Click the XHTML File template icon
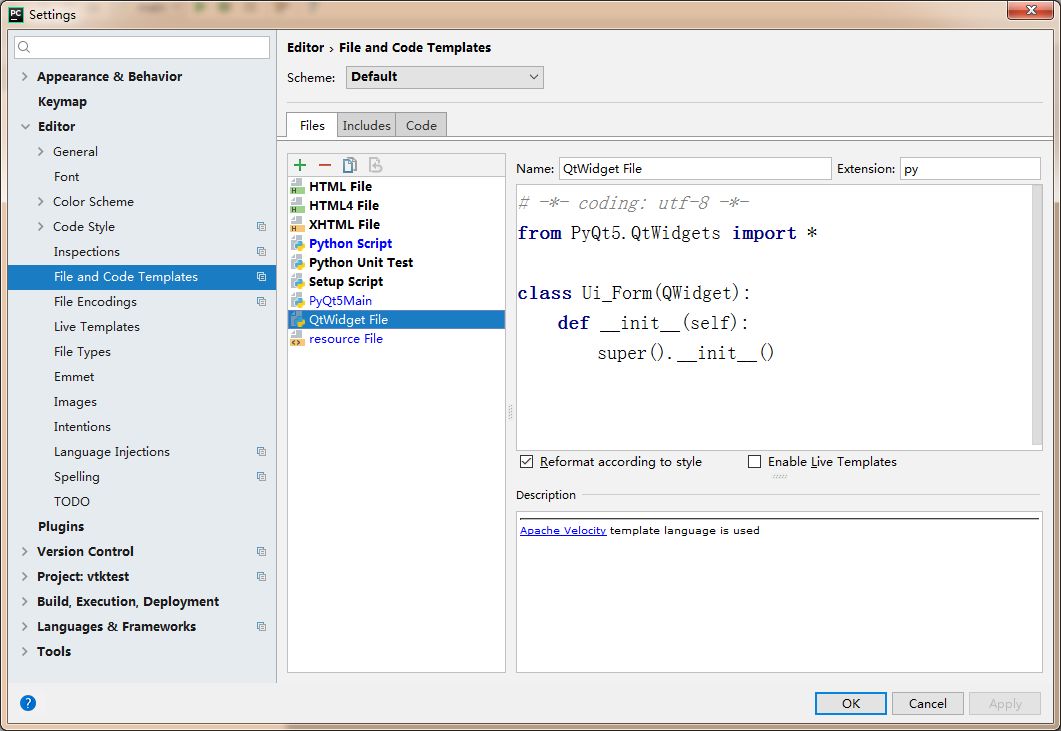Screen dimensions: 1061x731 click(297, 224)
